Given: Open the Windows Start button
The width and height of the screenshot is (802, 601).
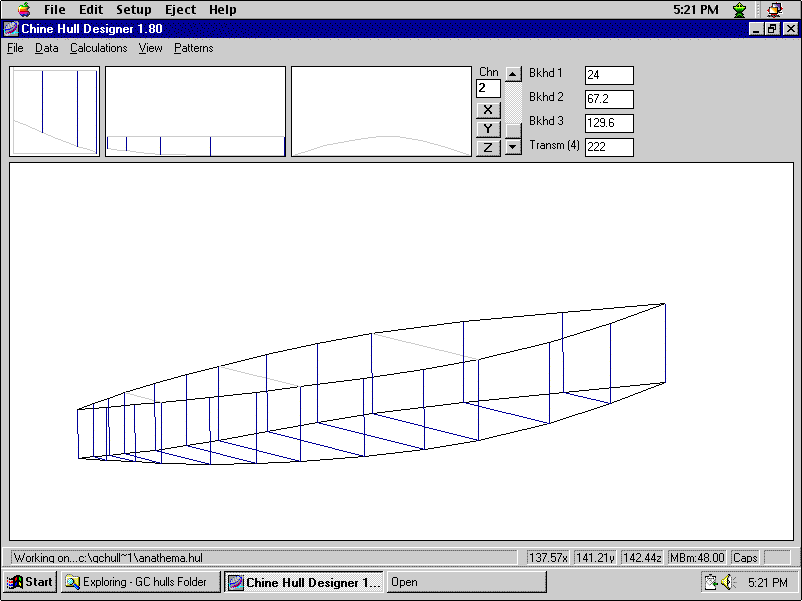Looking at the screenshot, I should 30,582.
